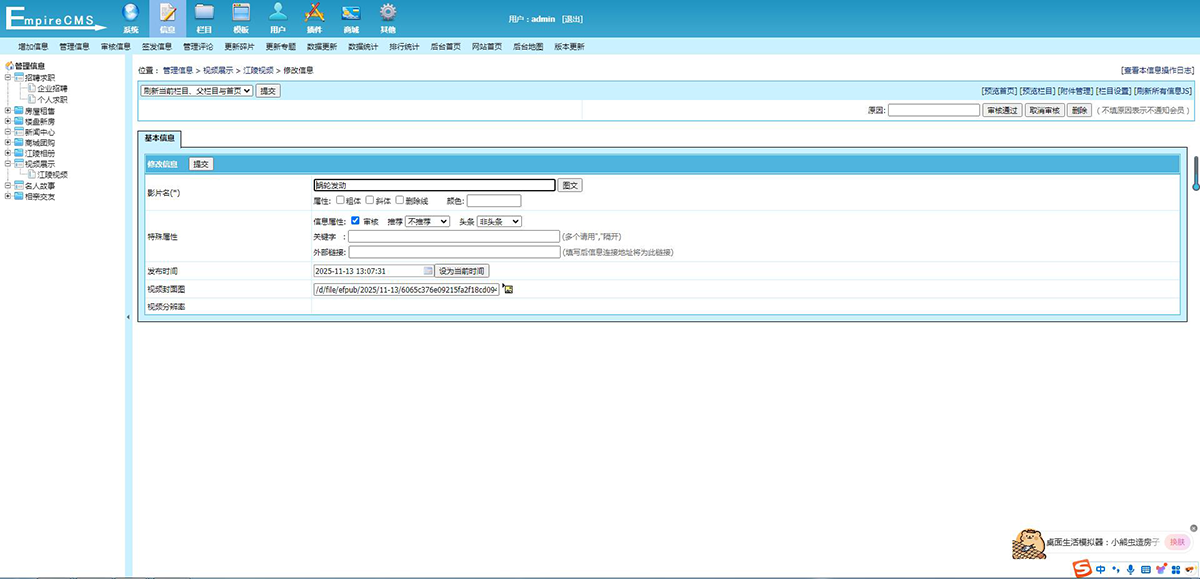Open the 附件管理 link
The image size is (1200, 579).
(x=1075, y=90)
